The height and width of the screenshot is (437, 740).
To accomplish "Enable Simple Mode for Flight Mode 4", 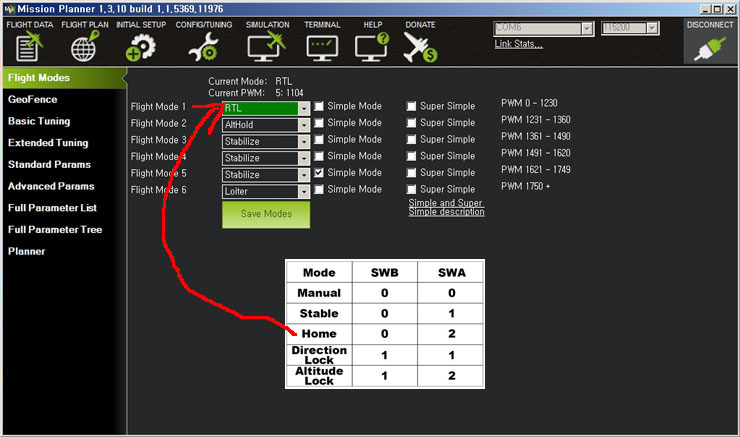I will 319,156.
